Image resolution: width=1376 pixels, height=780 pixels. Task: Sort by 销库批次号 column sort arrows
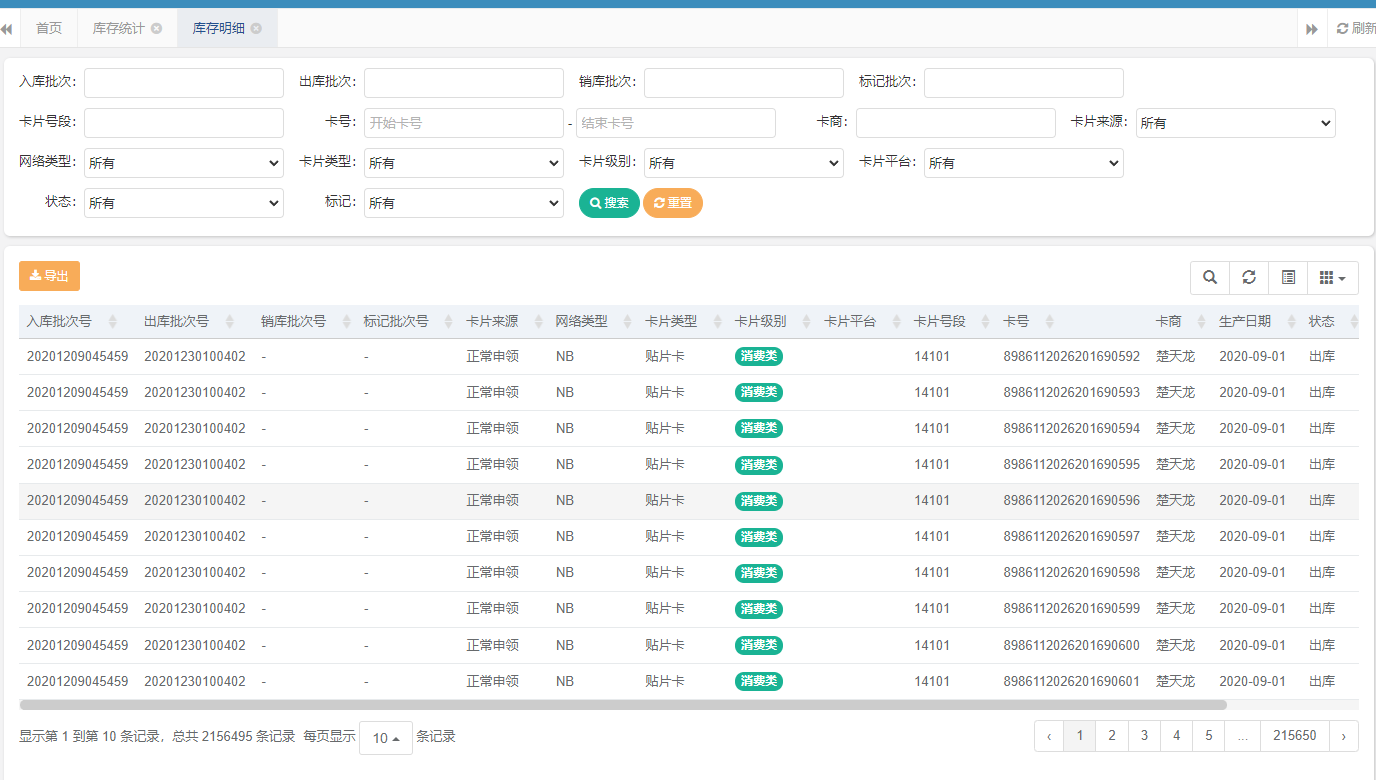(347, 322)
